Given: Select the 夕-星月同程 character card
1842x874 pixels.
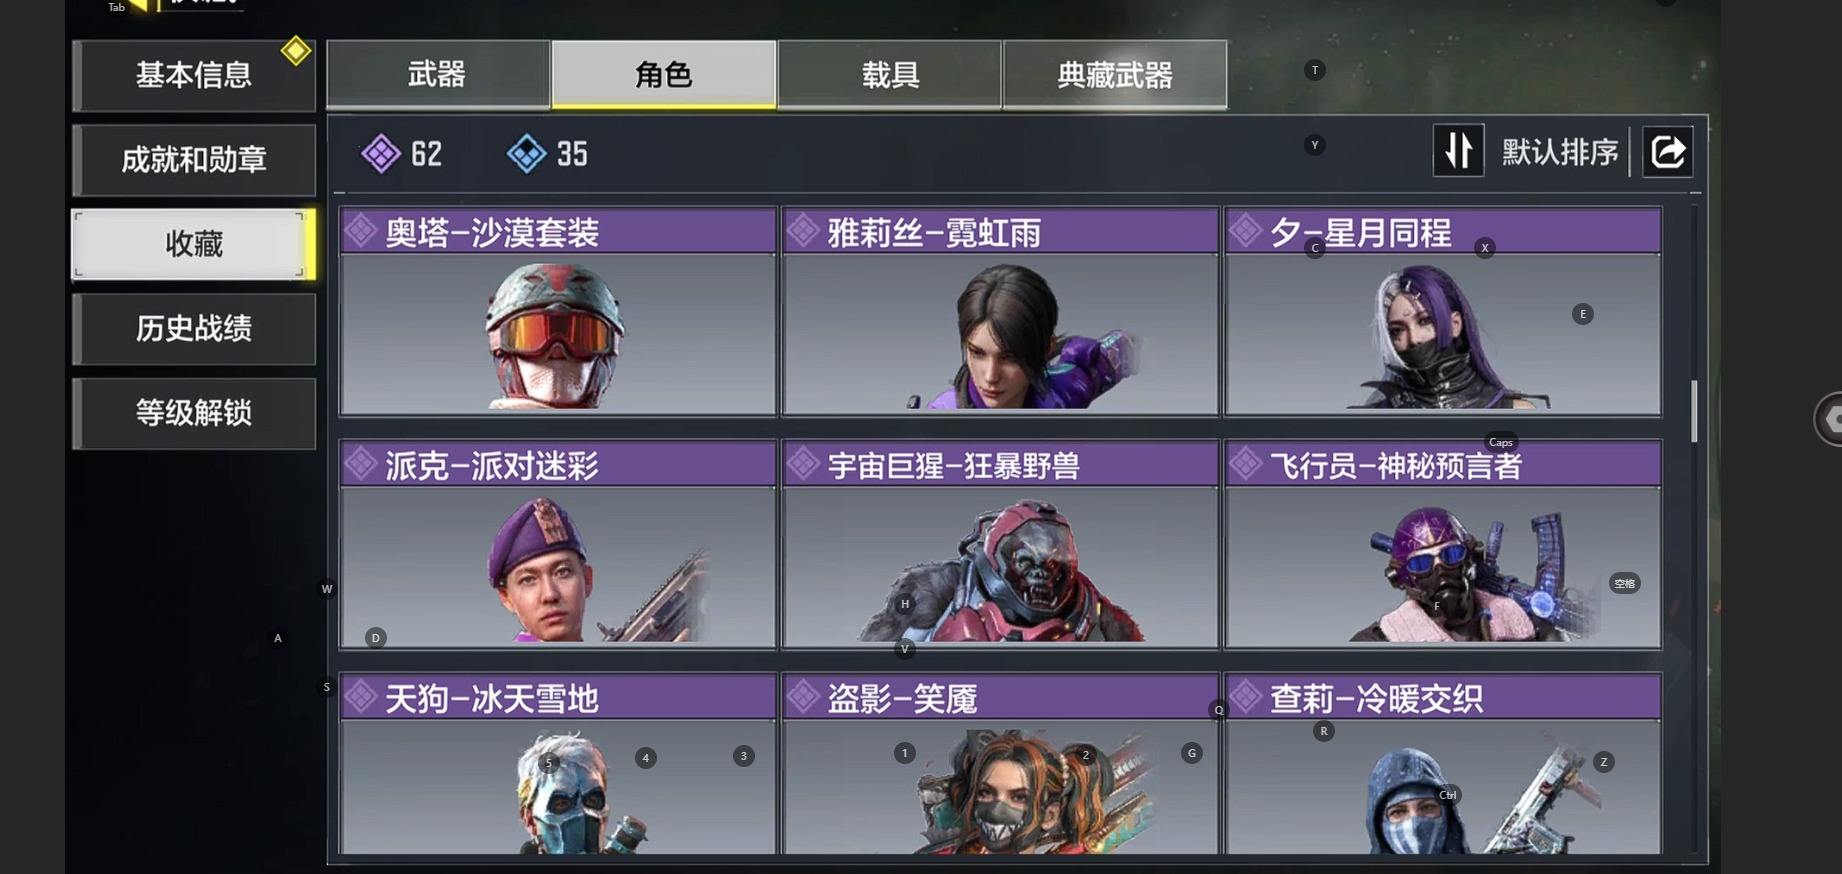Looking at the screenshot, I should 1443,311.
